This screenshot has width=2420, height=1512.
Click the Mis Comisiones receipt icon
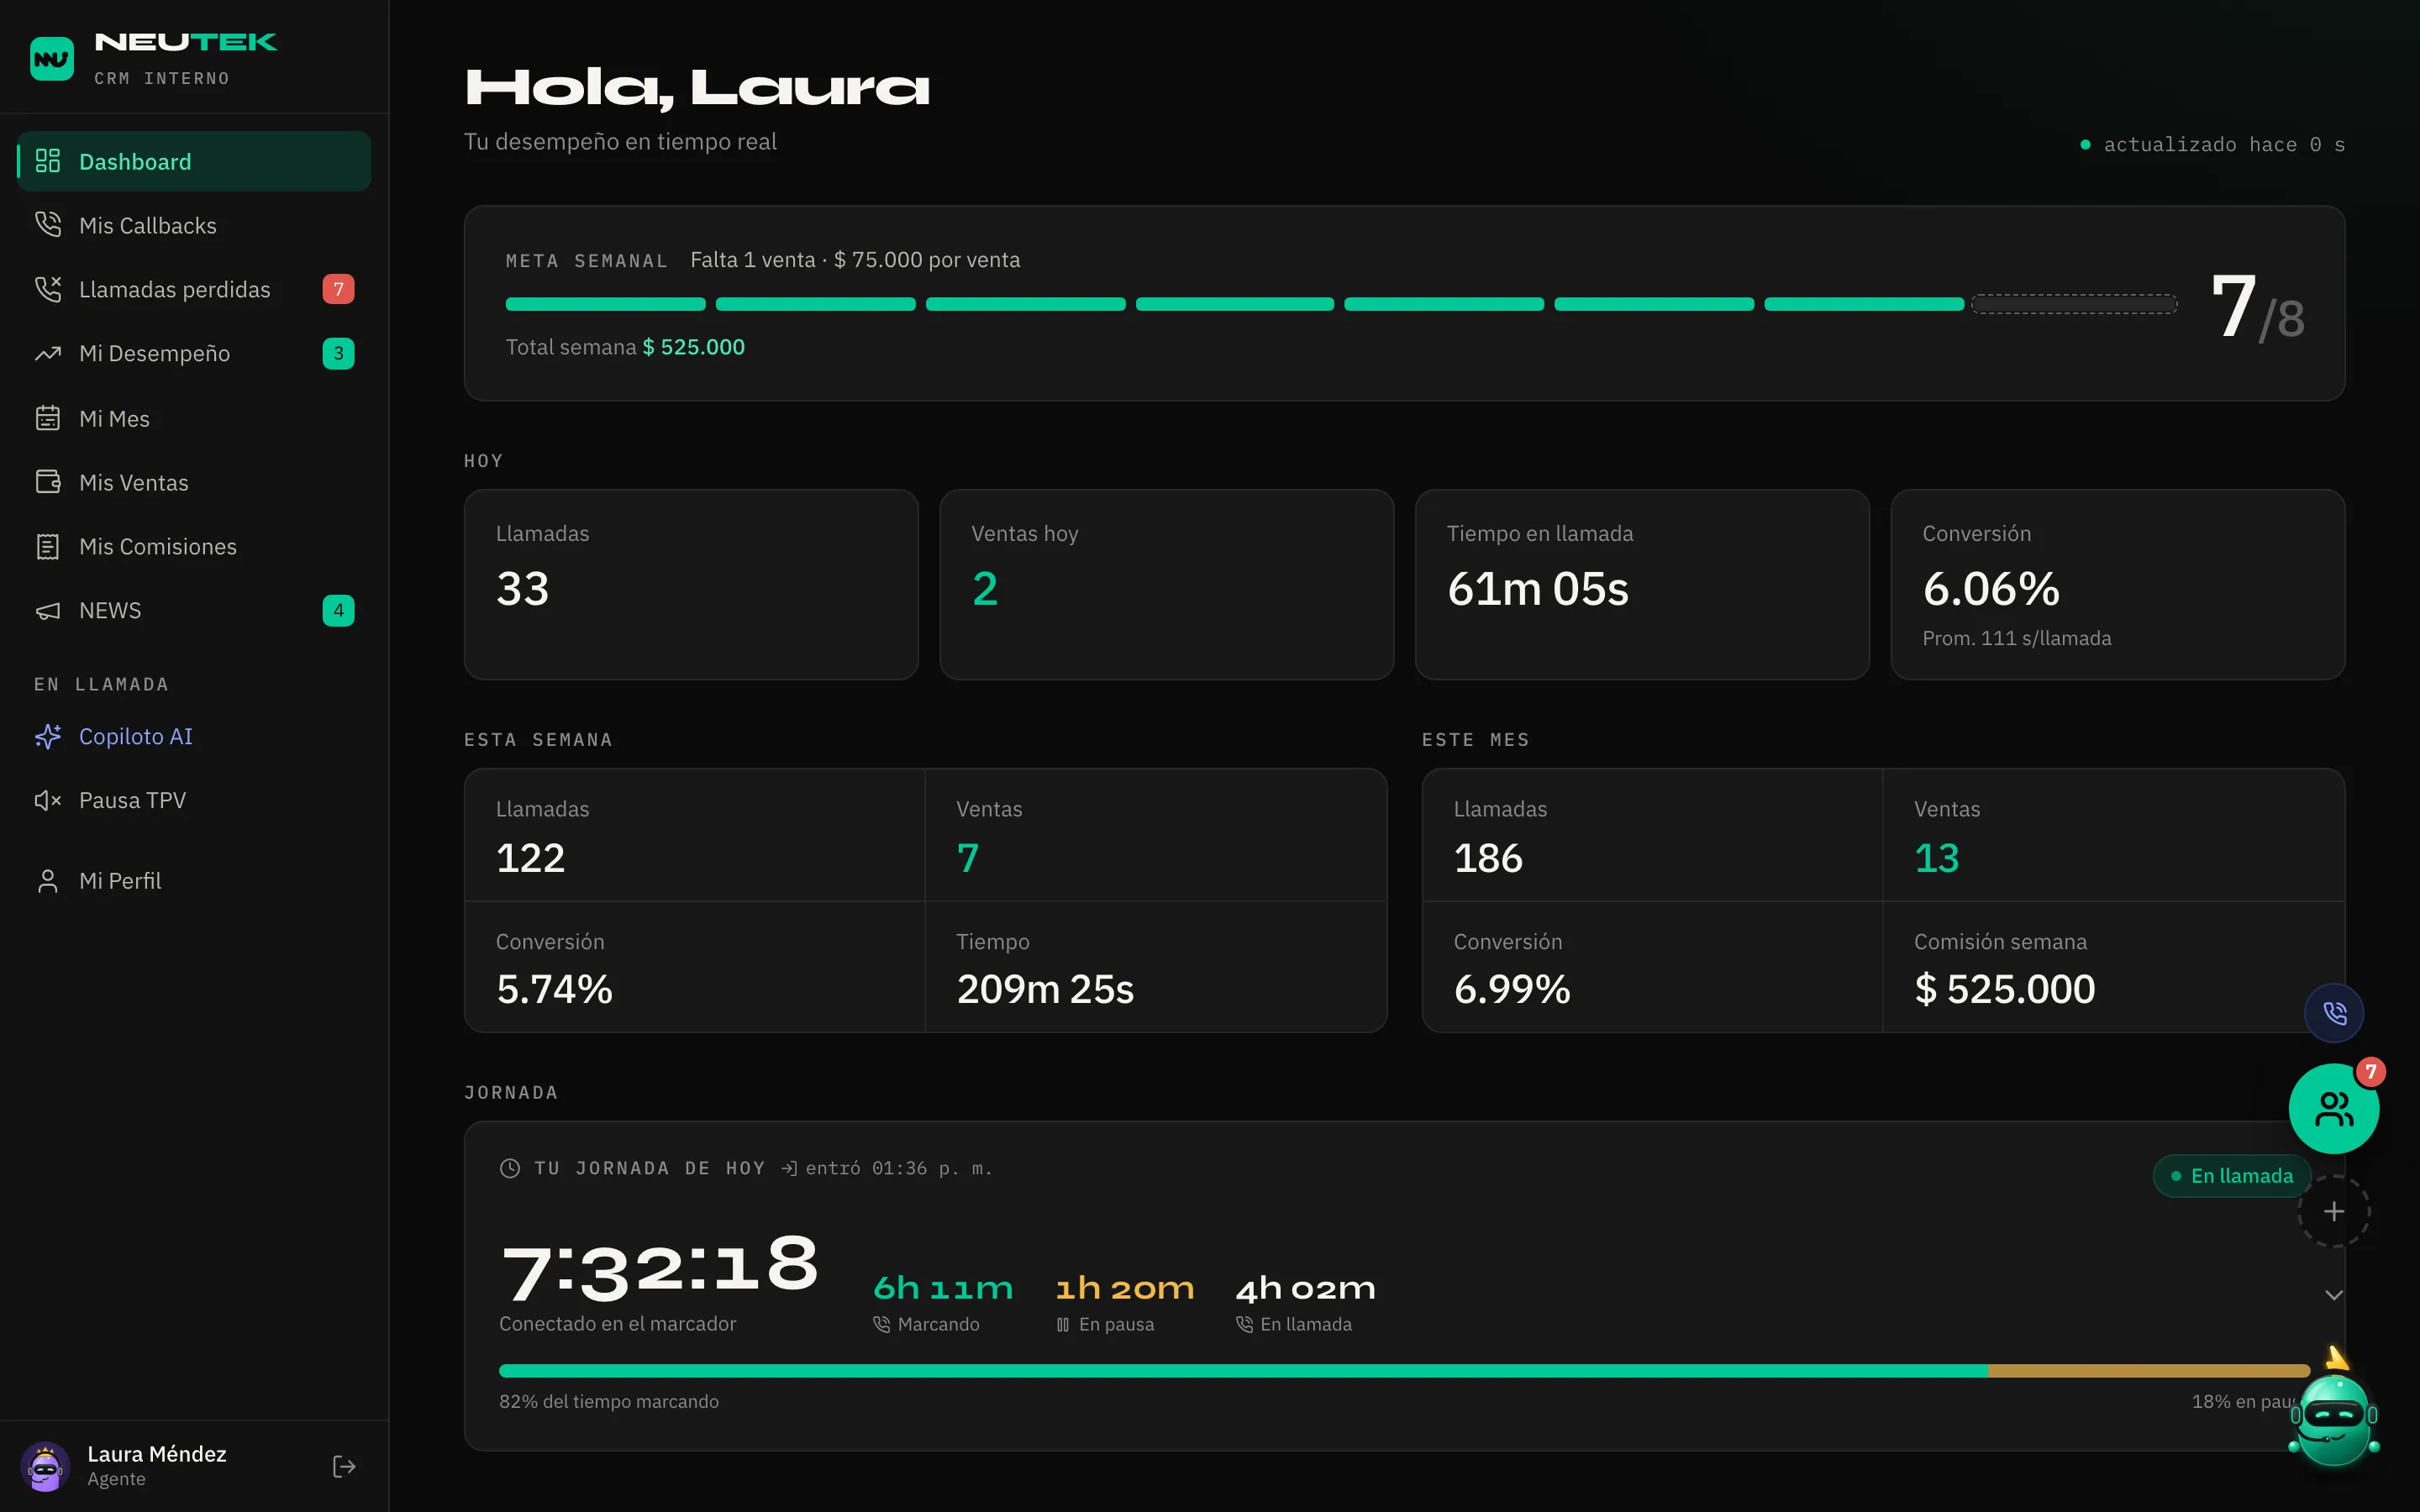click(x=48, y=546)
